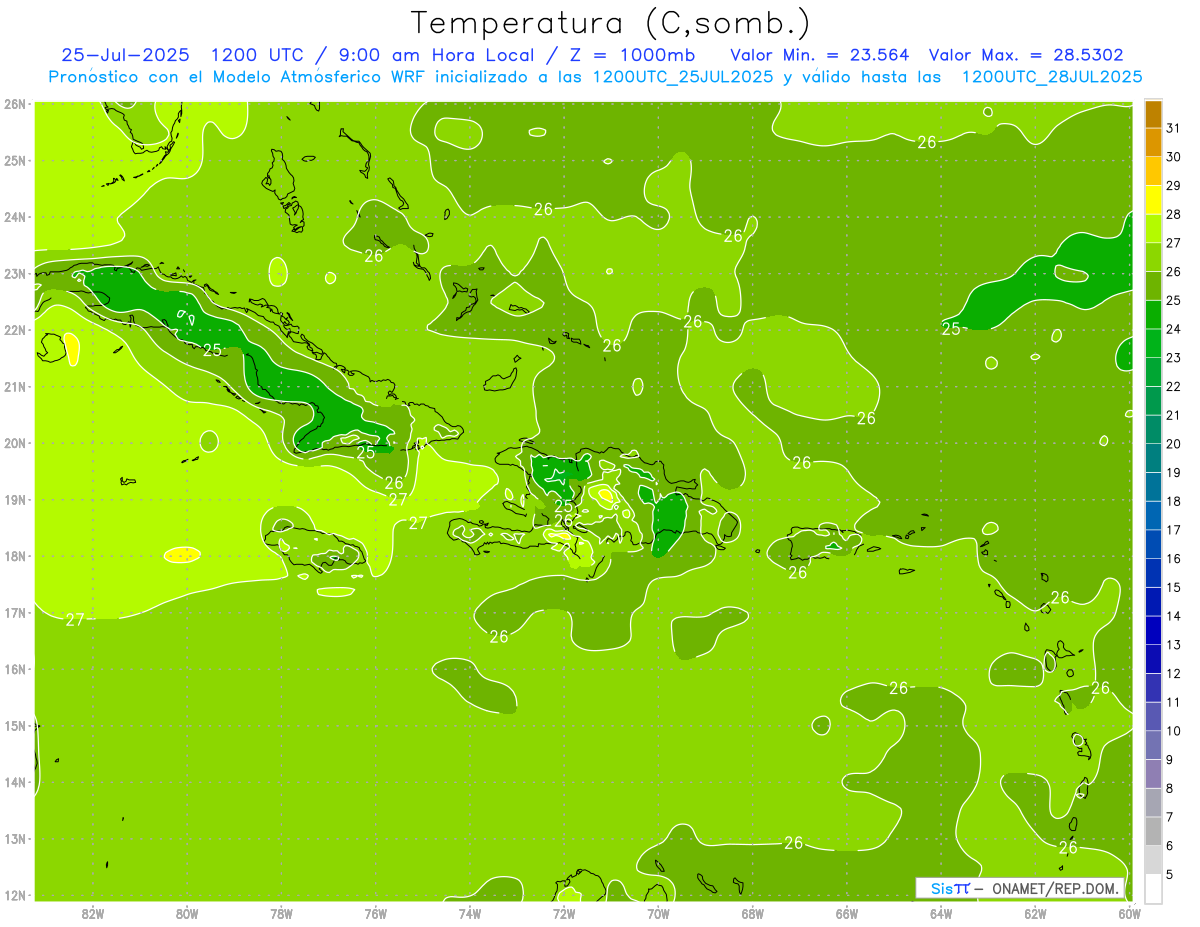Click the purple swatch between 9 and 10

[1153, 746]
